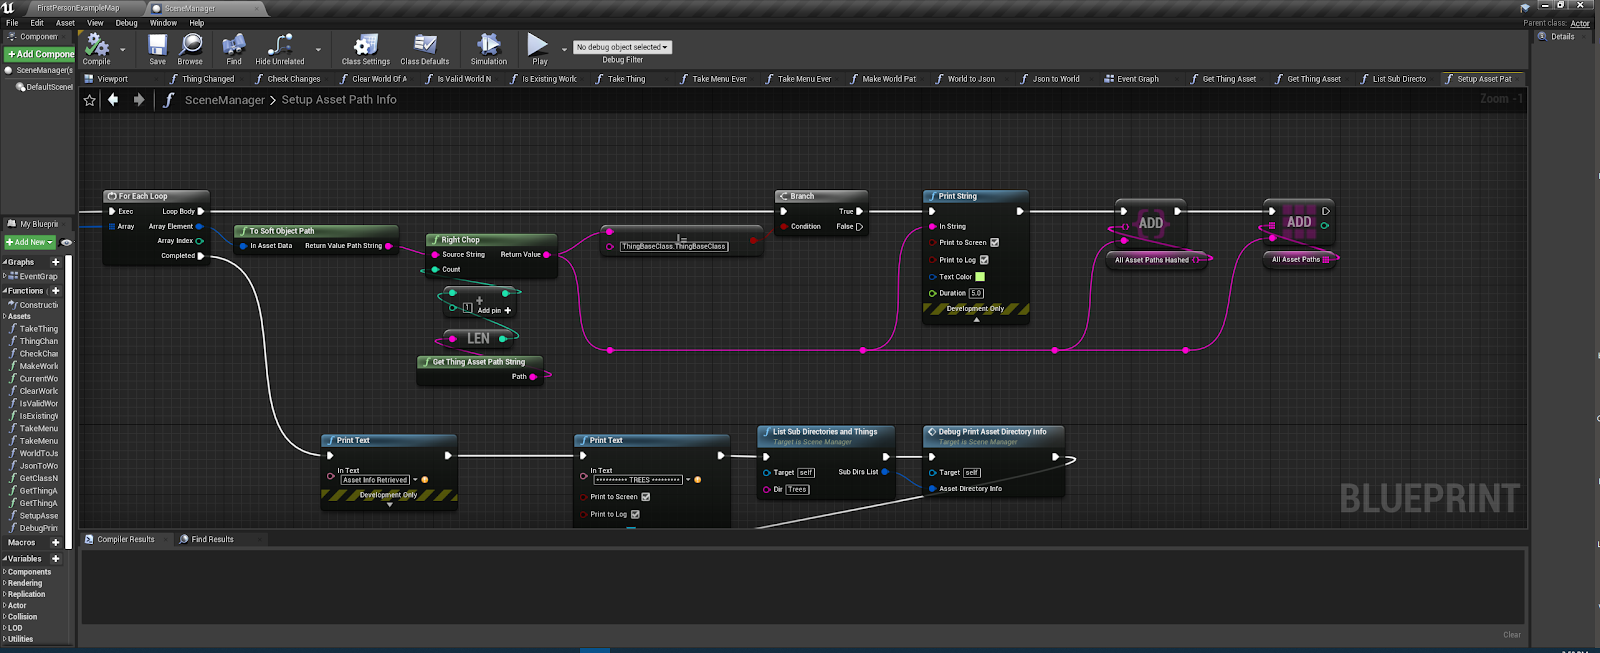
Task: Edit the Dir field containing Trees
Action: (x=797, y=489)
